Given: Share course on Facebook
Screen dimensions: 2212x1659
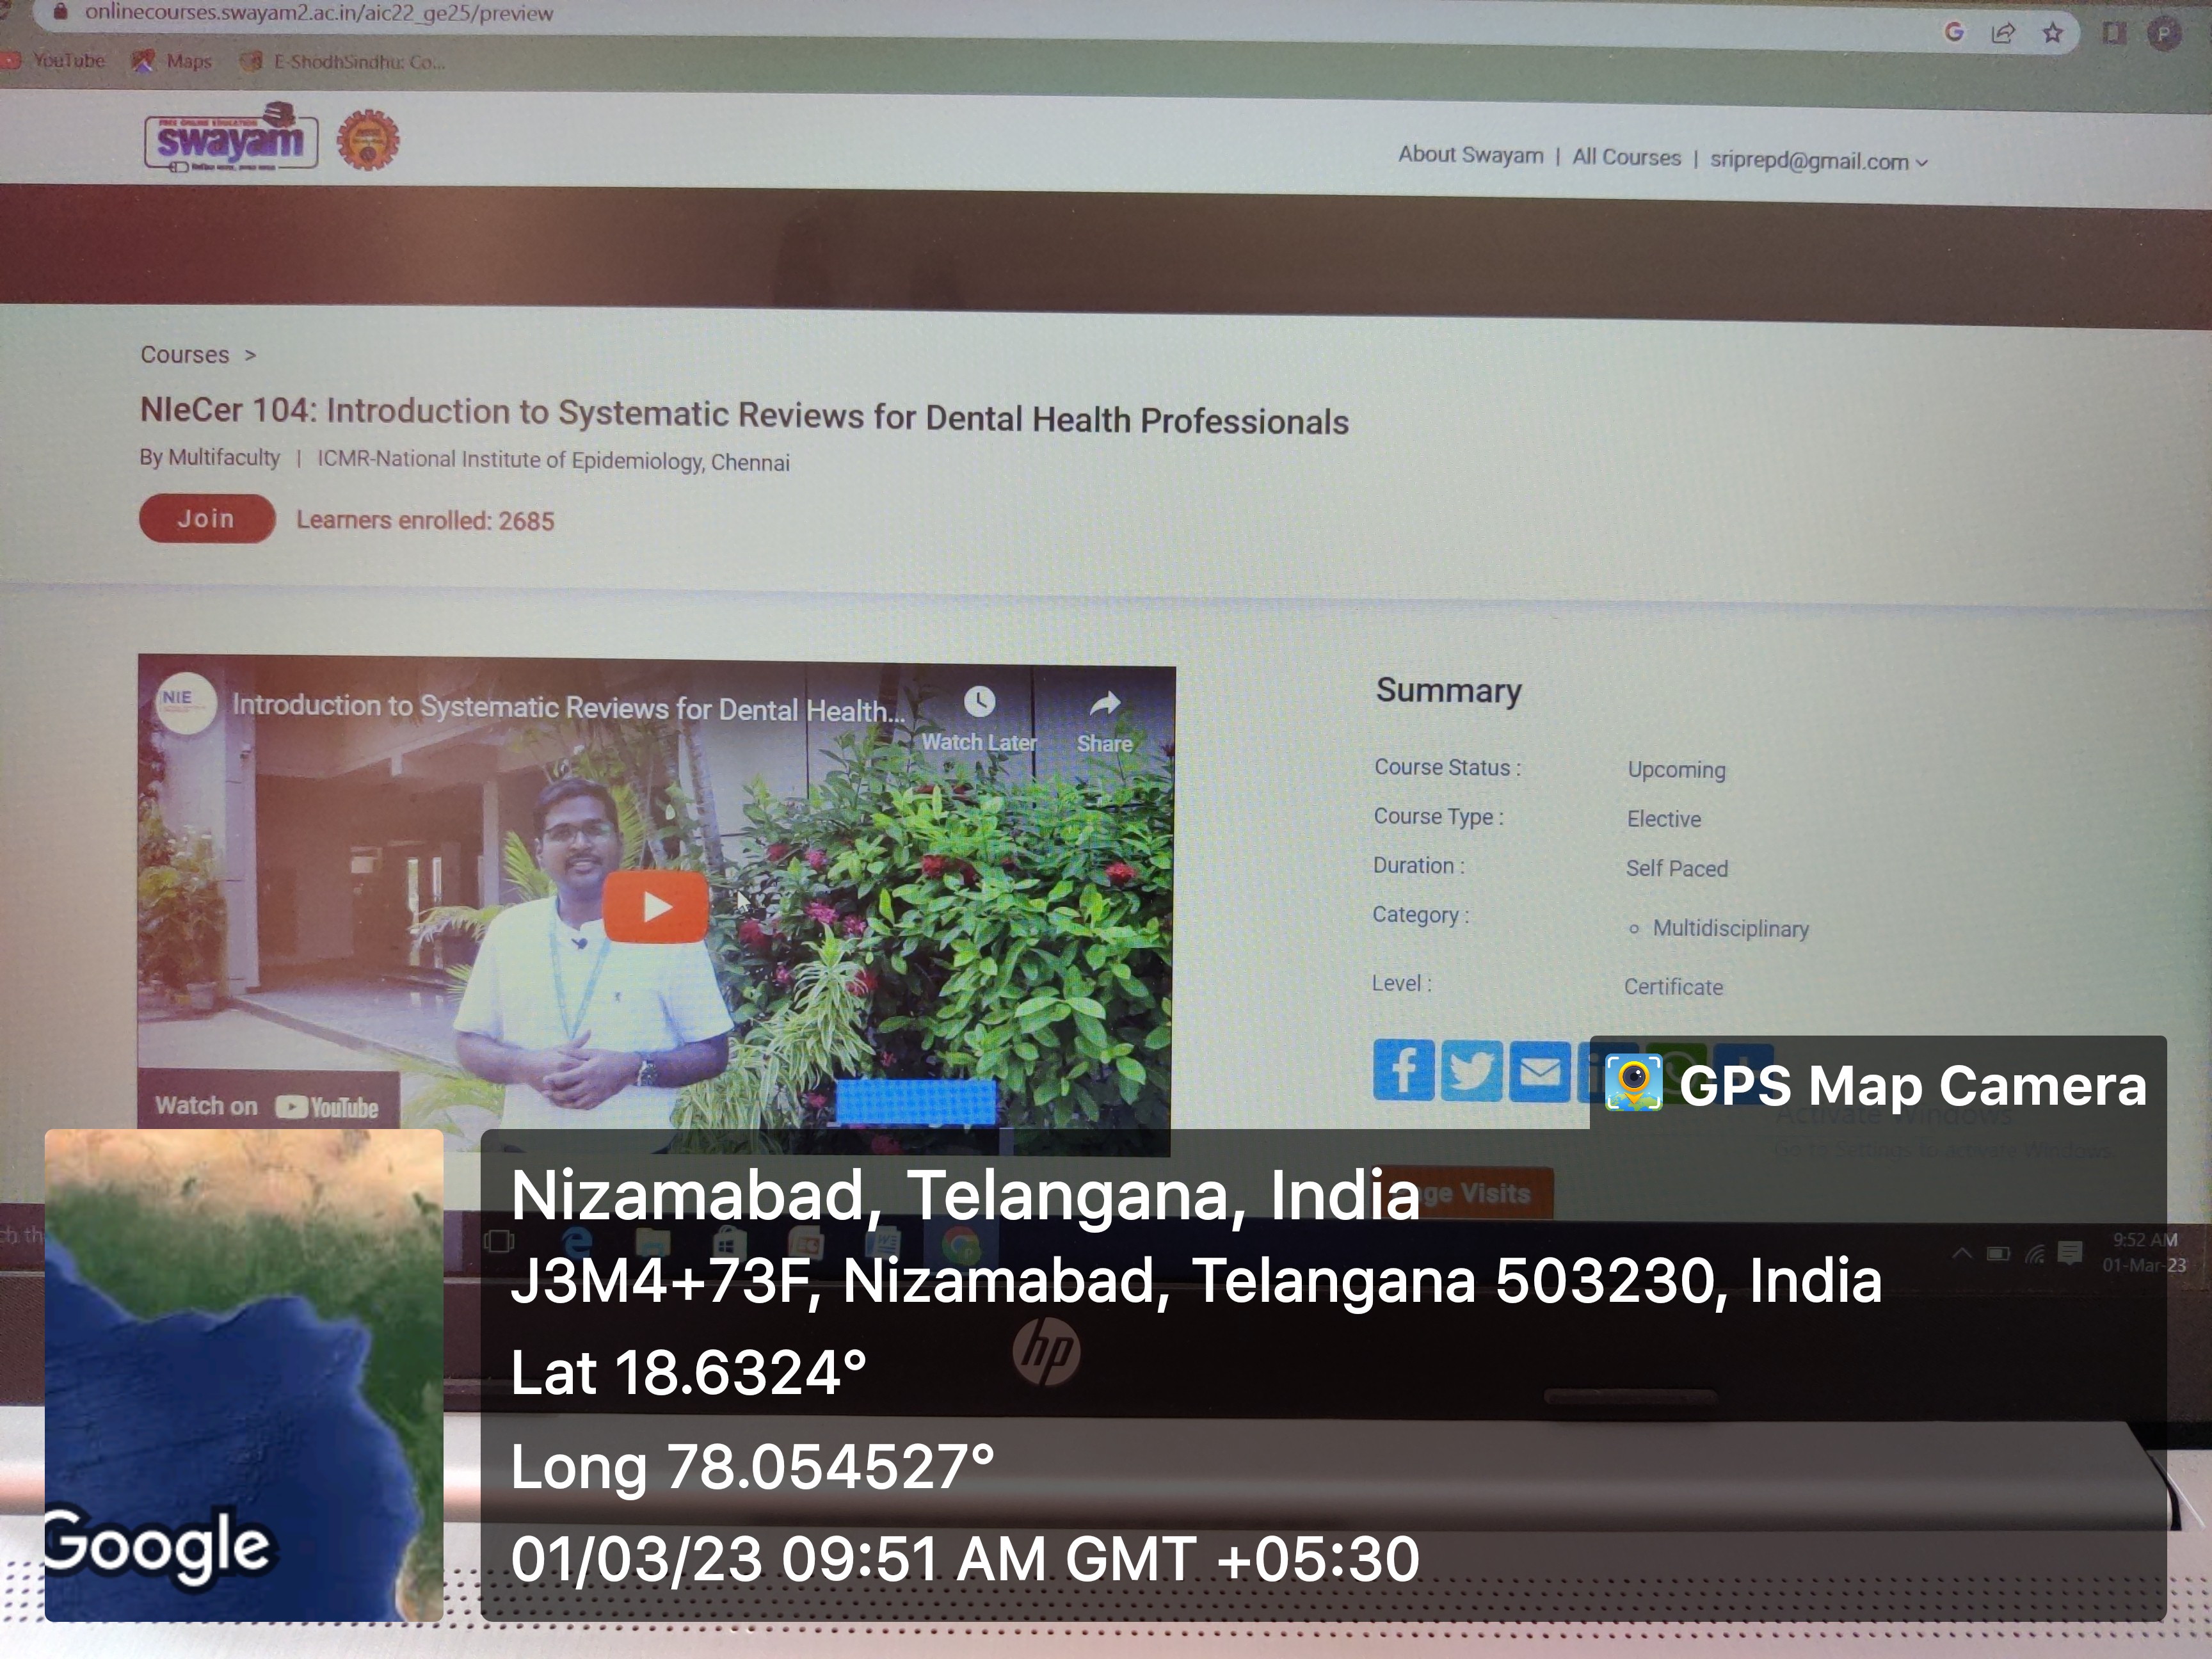Looking at the screenshot, I should click(x=1404, y=1070).
